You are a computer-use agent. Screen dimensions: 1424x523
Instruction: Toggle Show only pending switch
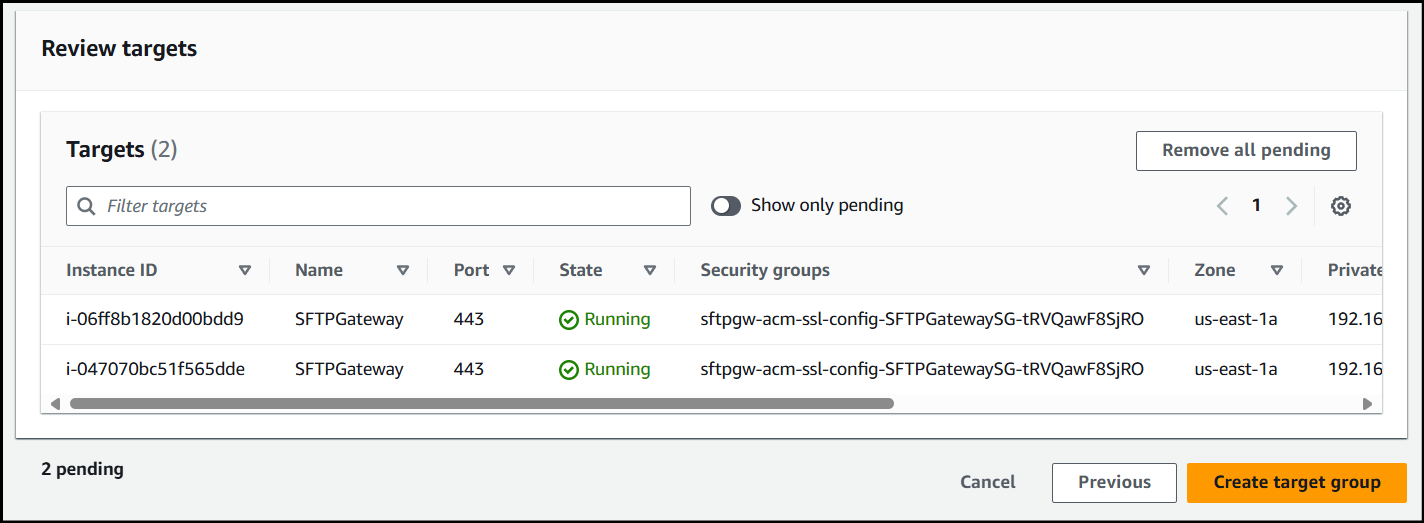coord(726,206)
